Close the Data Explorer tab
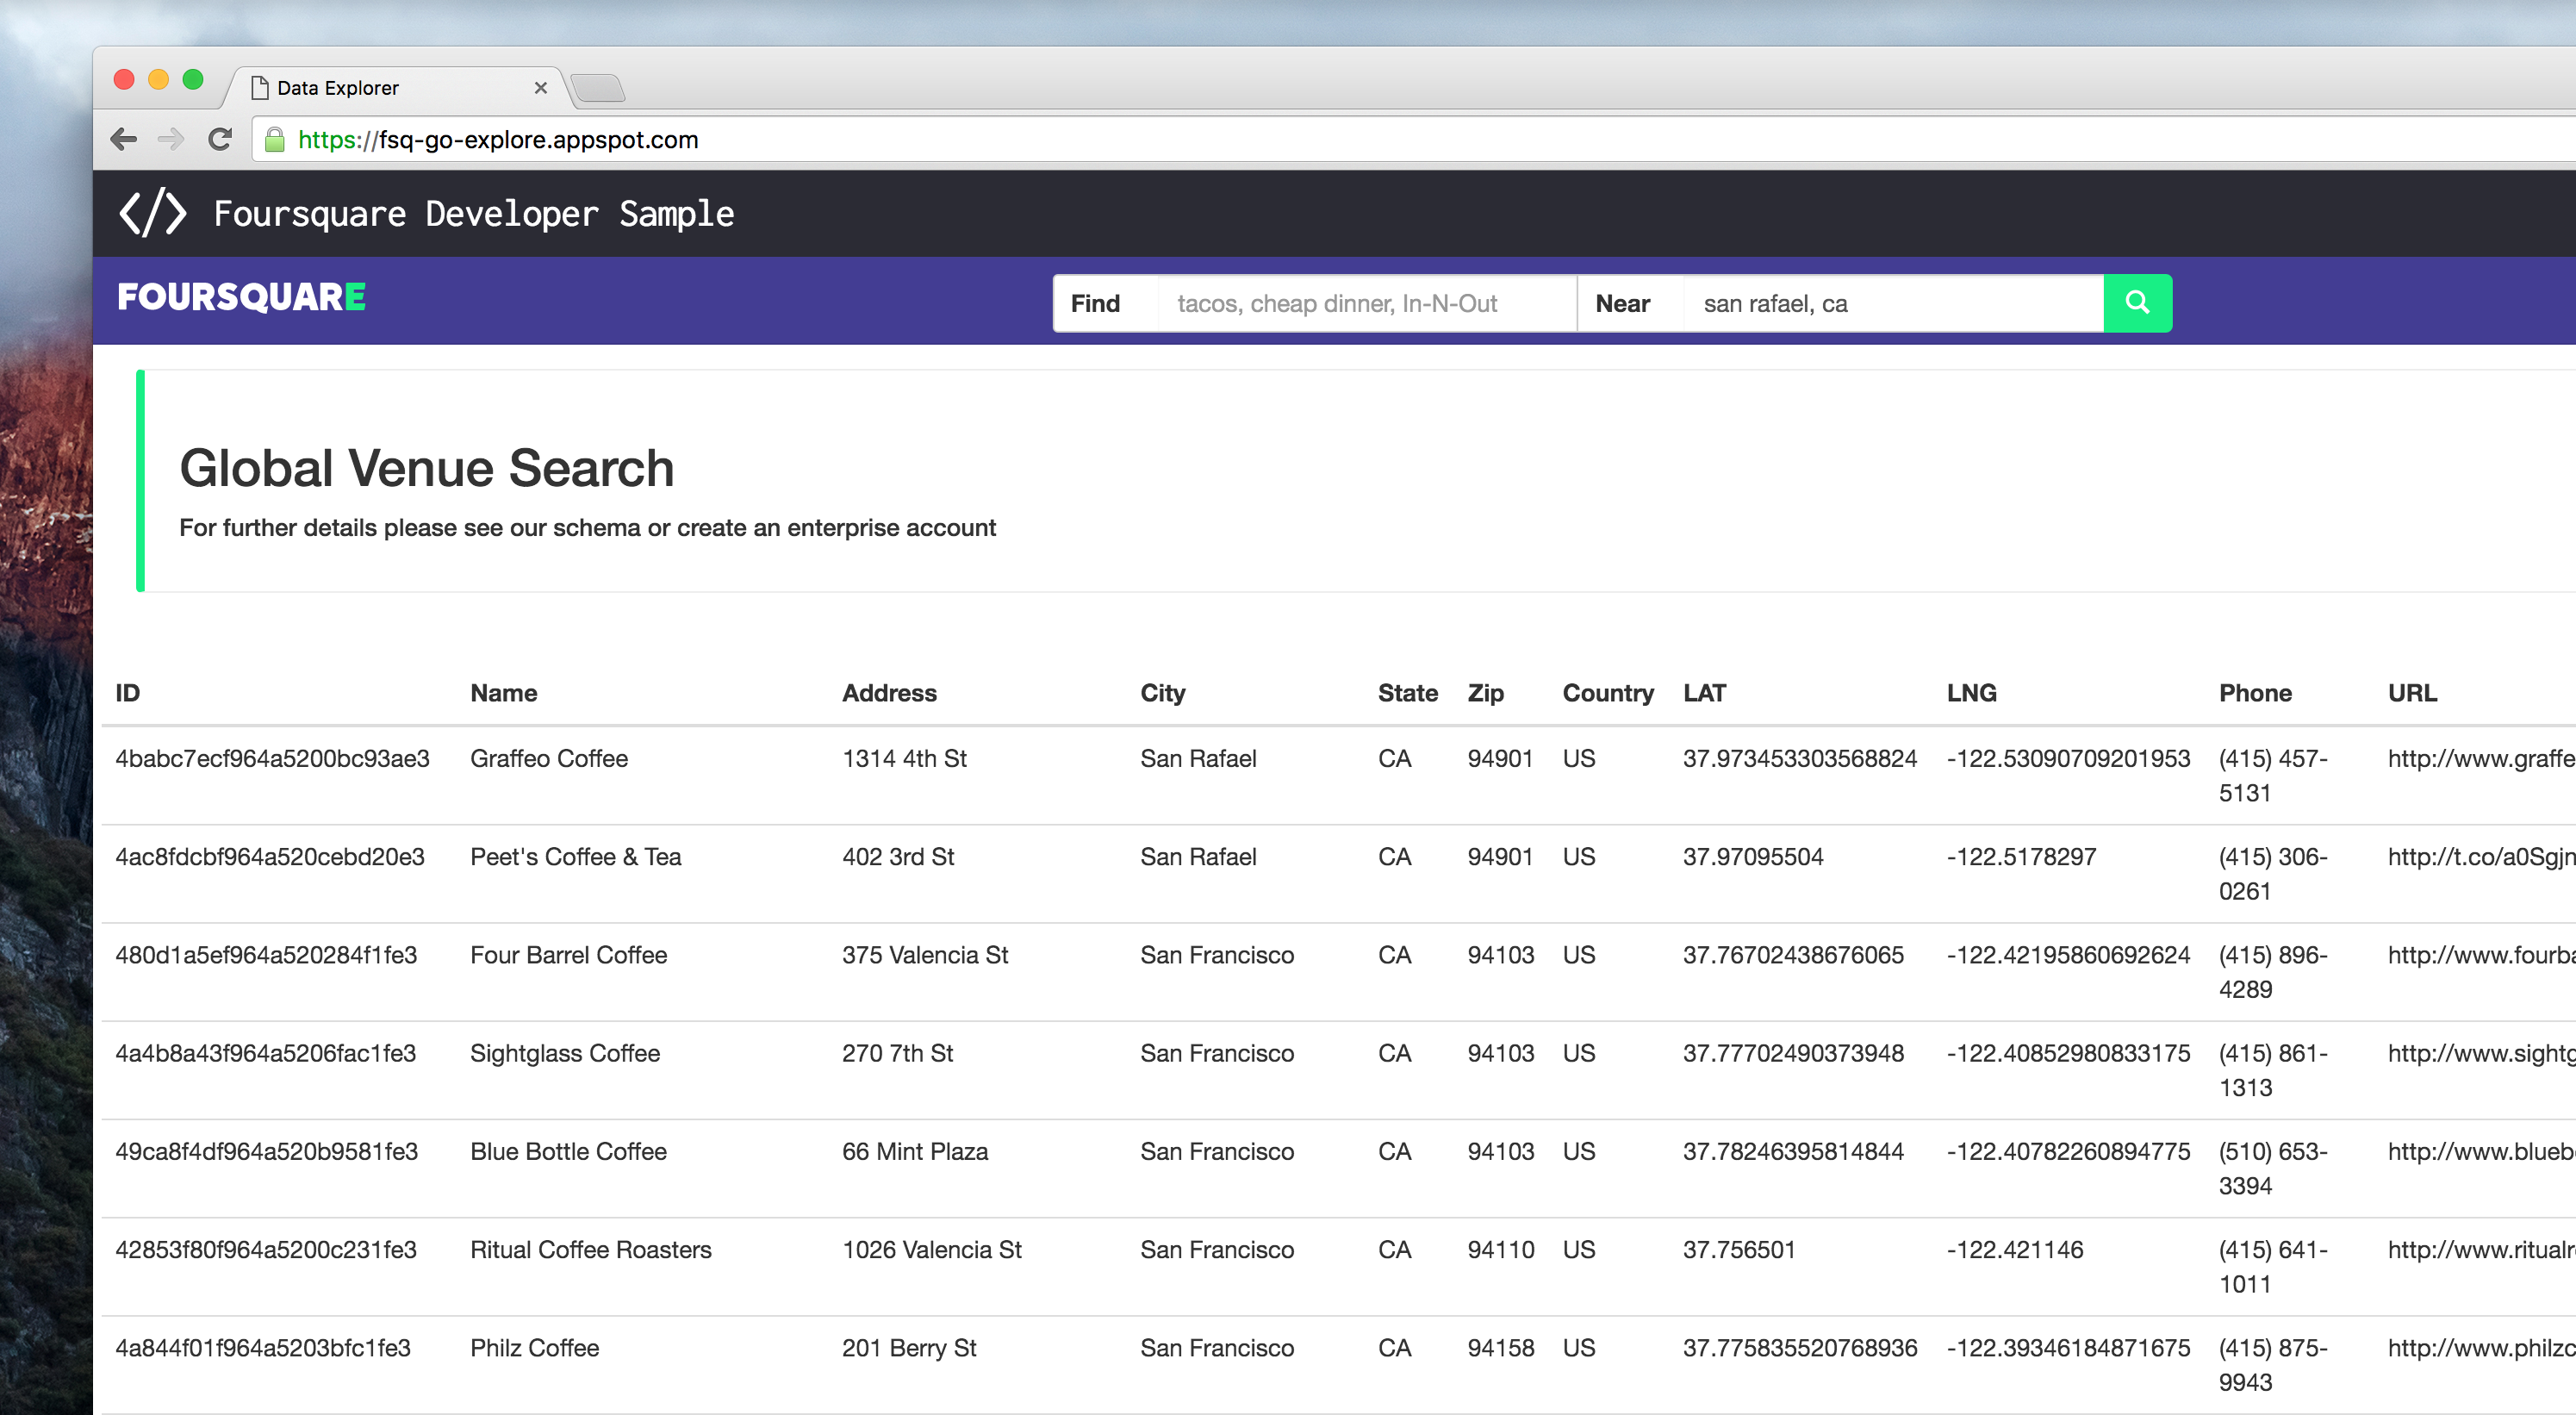 point(541,88)
